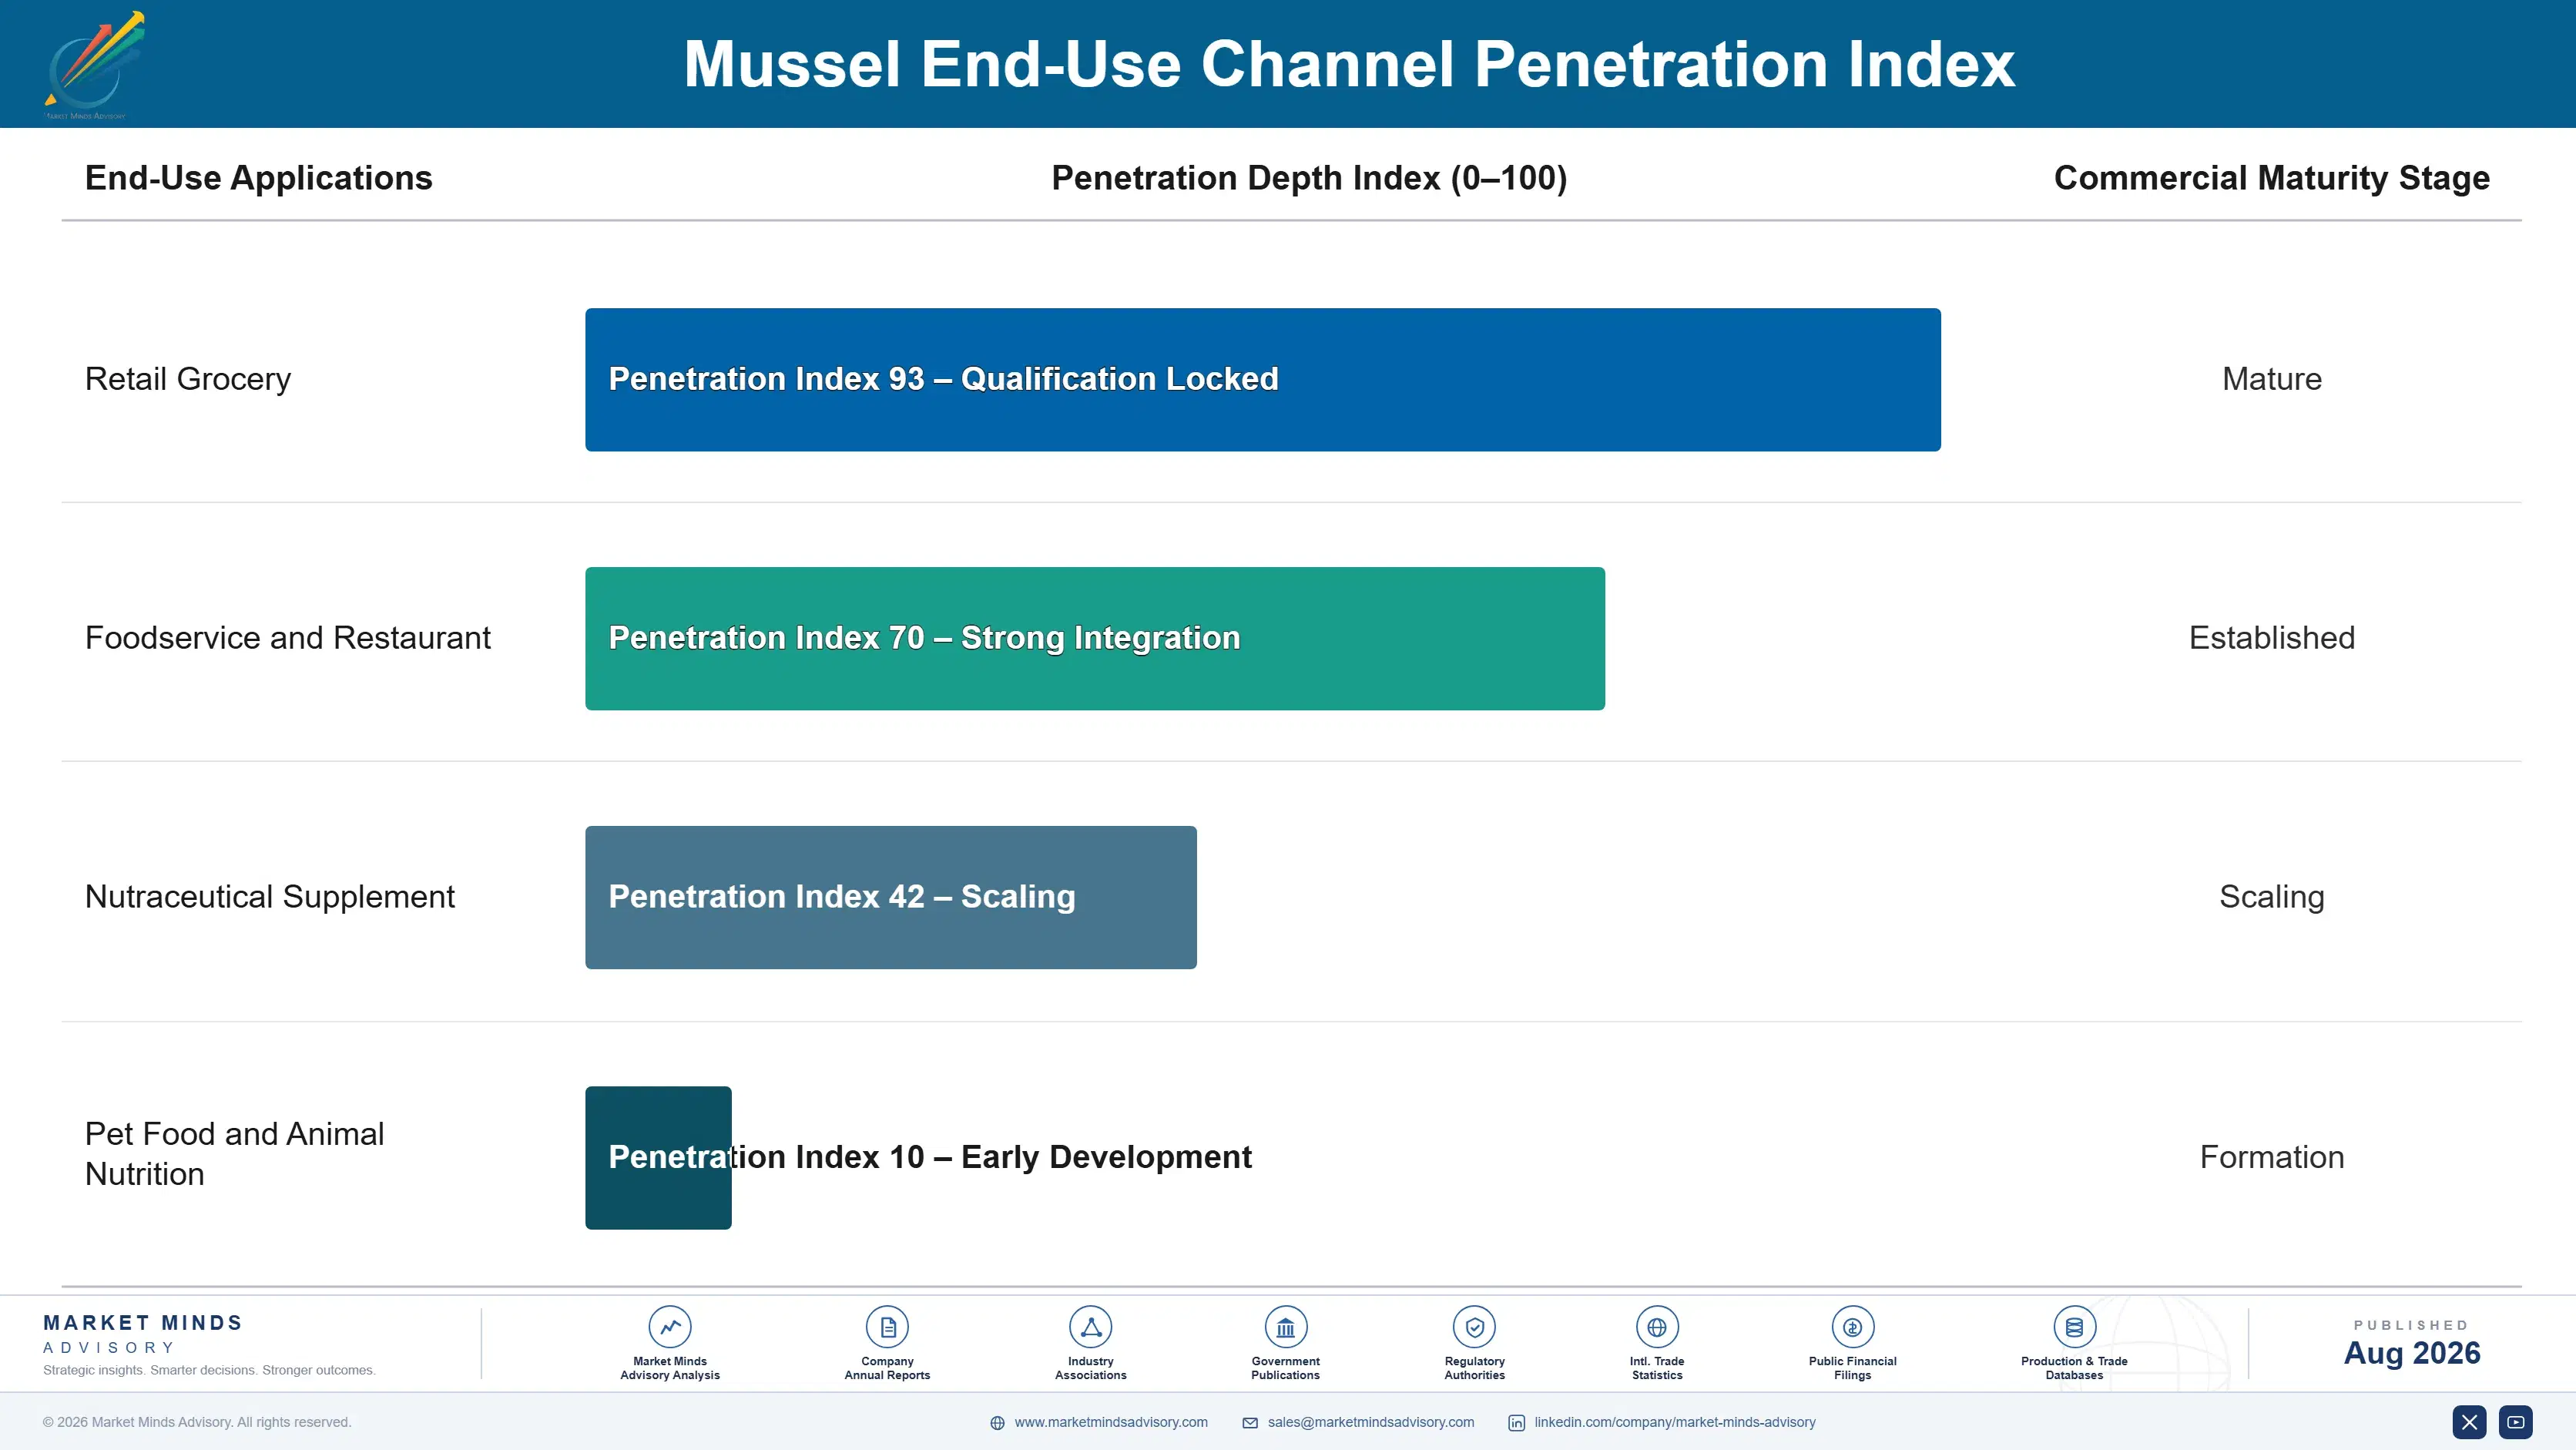The image size is (2576, 1450).
Task: Click 'Pet Food and Animal Nutrition' label
Action: click(x=234, y=1154)
